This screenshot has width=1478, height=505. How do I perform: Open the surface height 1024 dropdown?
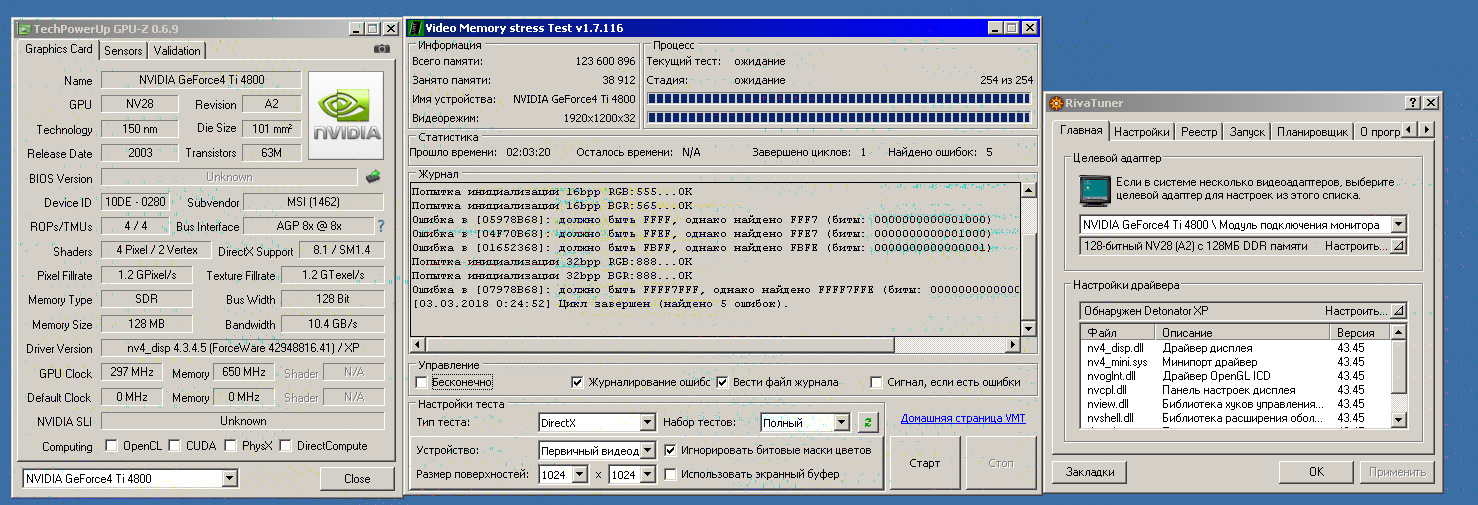coord(647,474)
